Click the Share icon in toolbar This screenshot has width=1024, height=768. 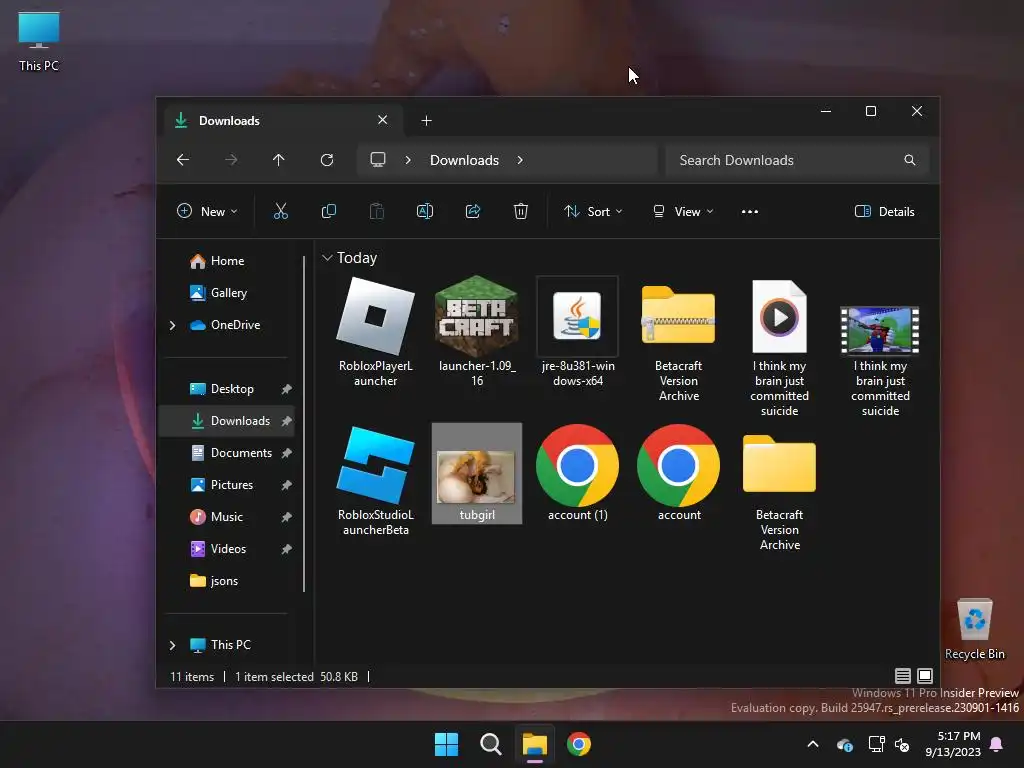[x=473, y=212]
